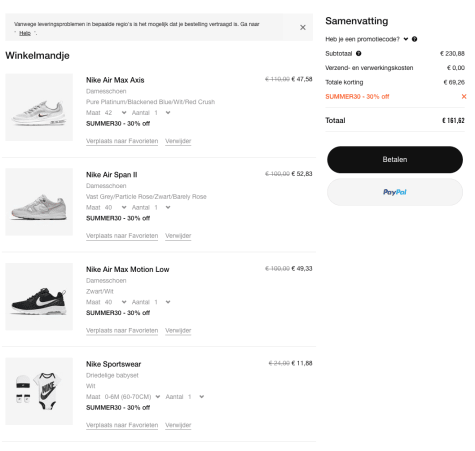Open promotiecode help question icon

414,39
